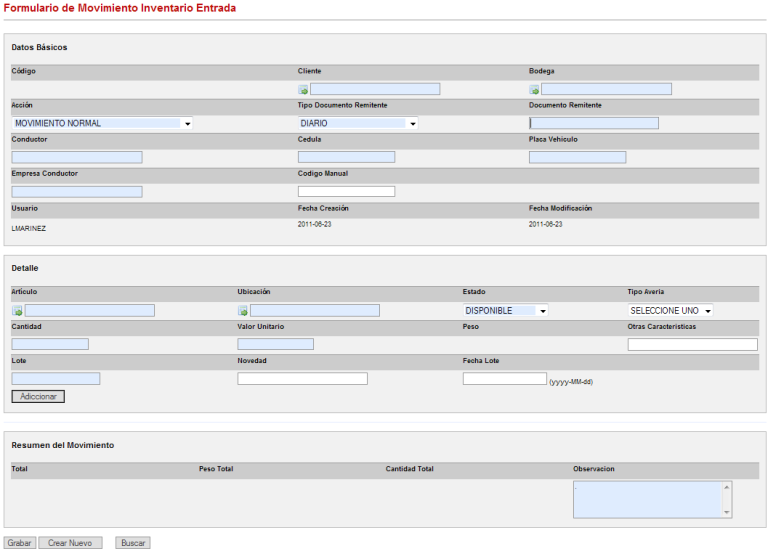Click into the Conductor text field

[77, 157]
